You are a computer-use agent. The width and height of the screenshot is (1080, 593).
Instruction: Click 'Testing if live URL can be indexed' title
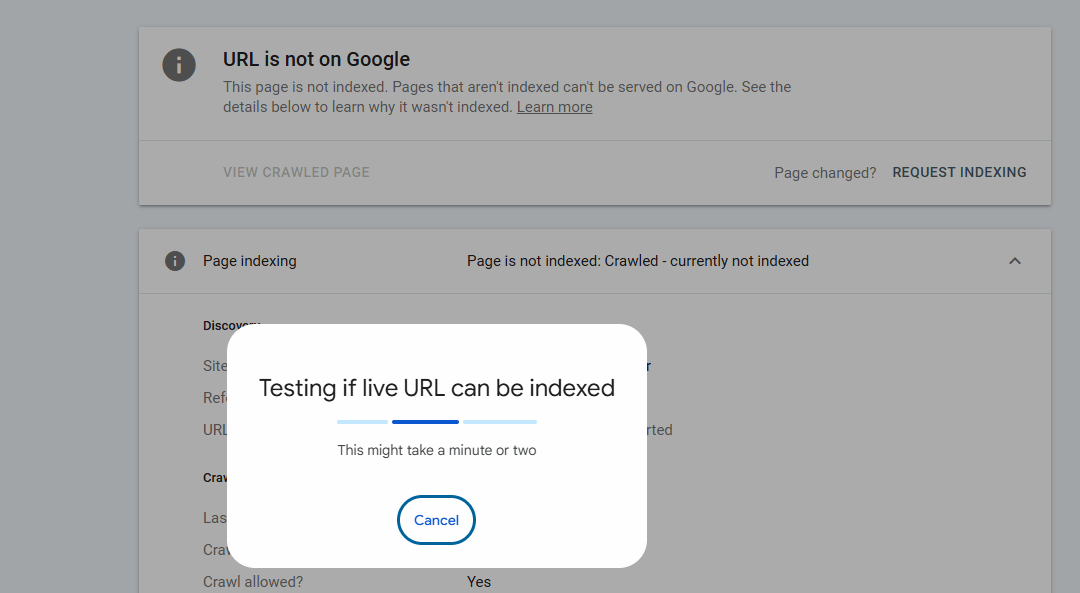(437, 388)
